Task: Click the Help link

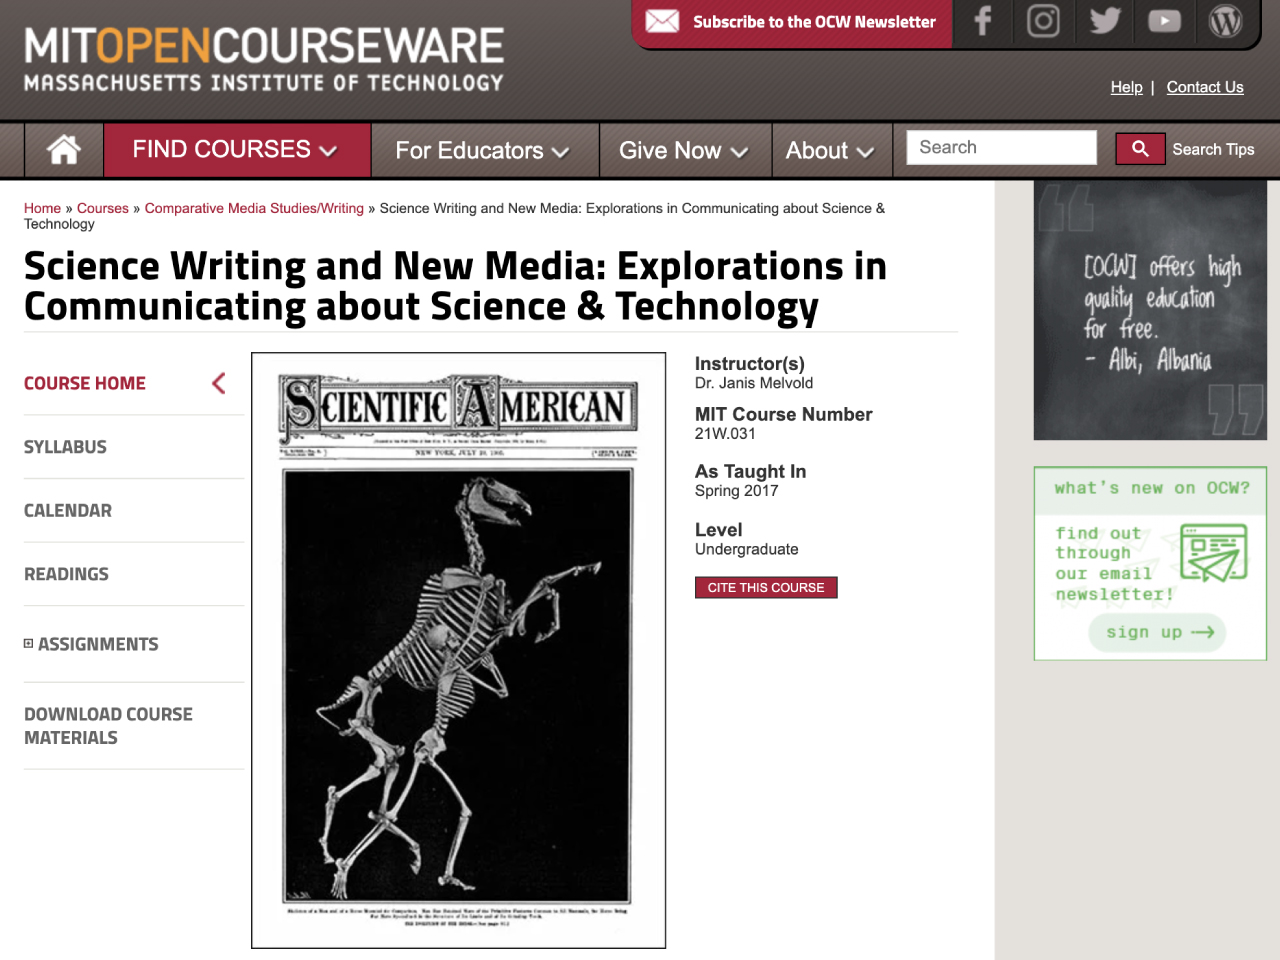Action: (x=1126, y=87)
